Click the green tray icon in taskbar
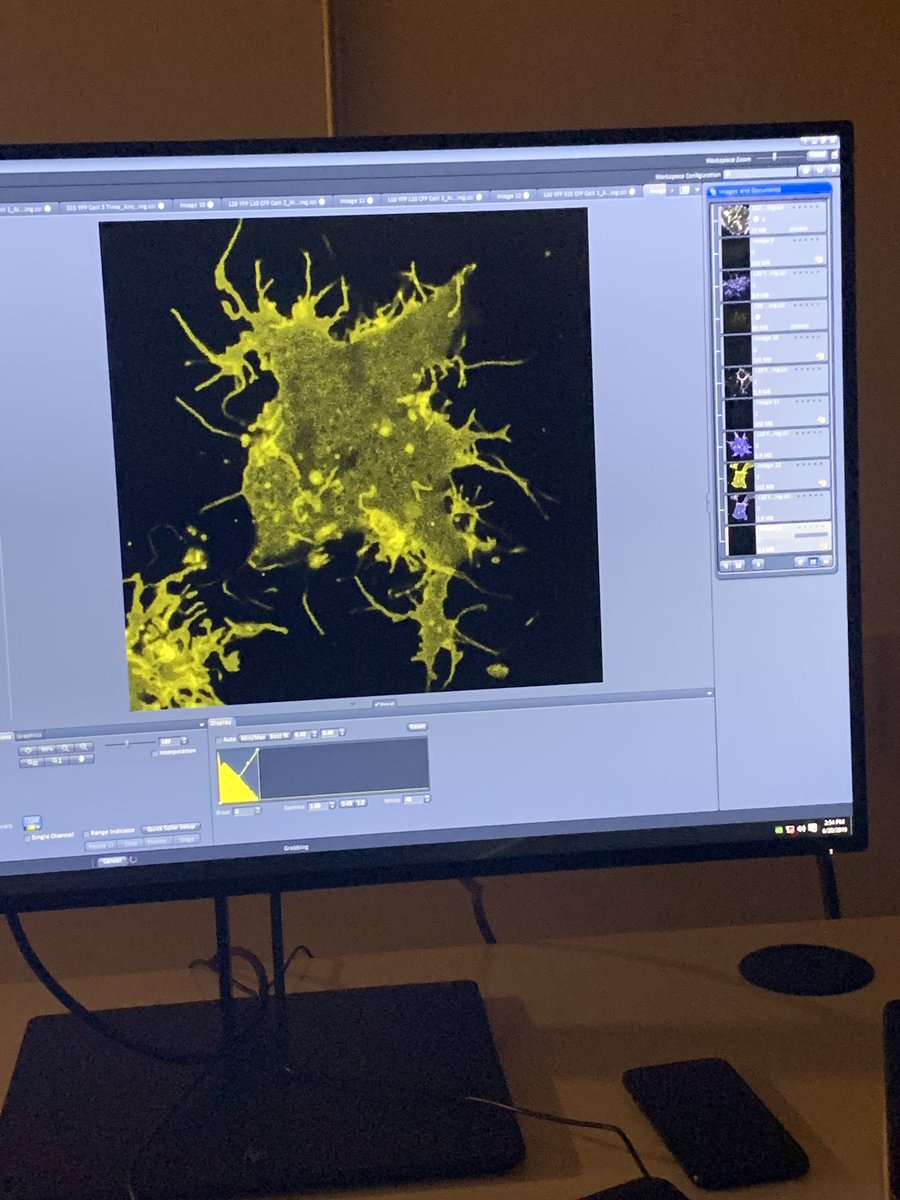The height and width of the screenshot is (1200, 900). tap(779, 829)
